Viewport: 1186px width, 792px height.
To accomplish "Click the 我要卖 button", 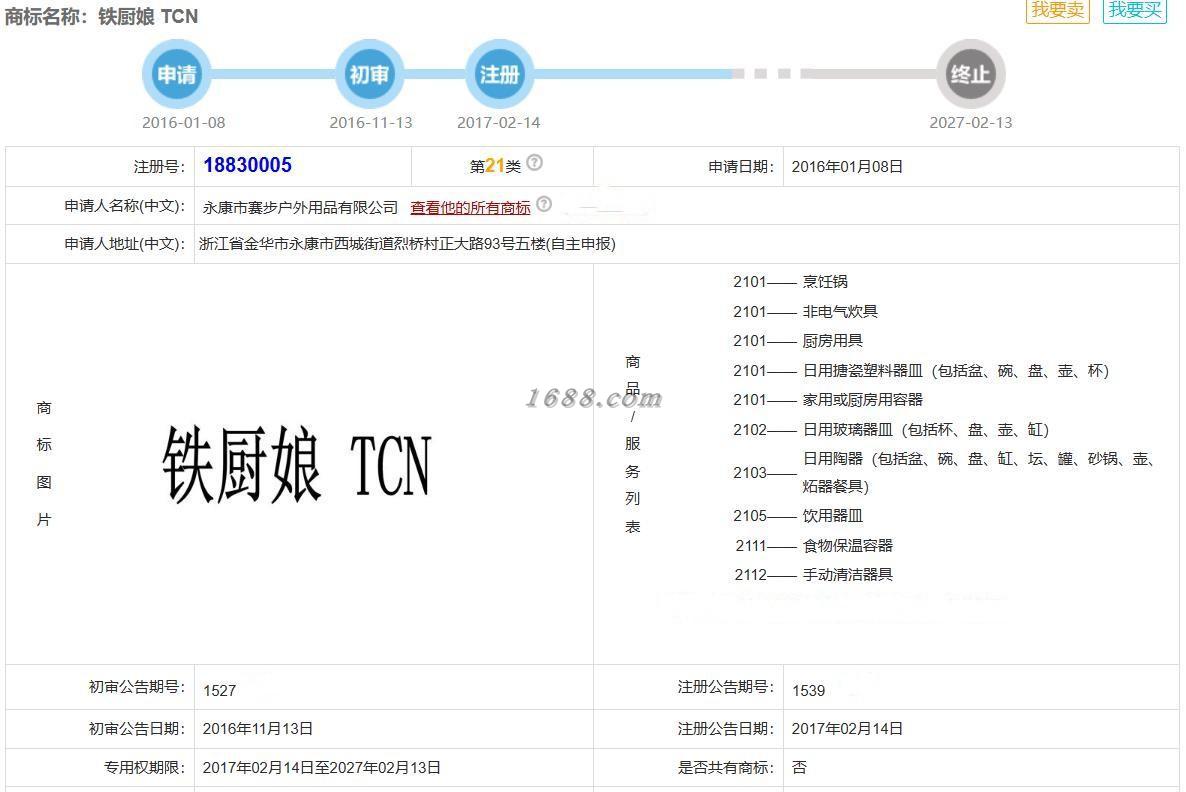I will [x=1057, y=11].
